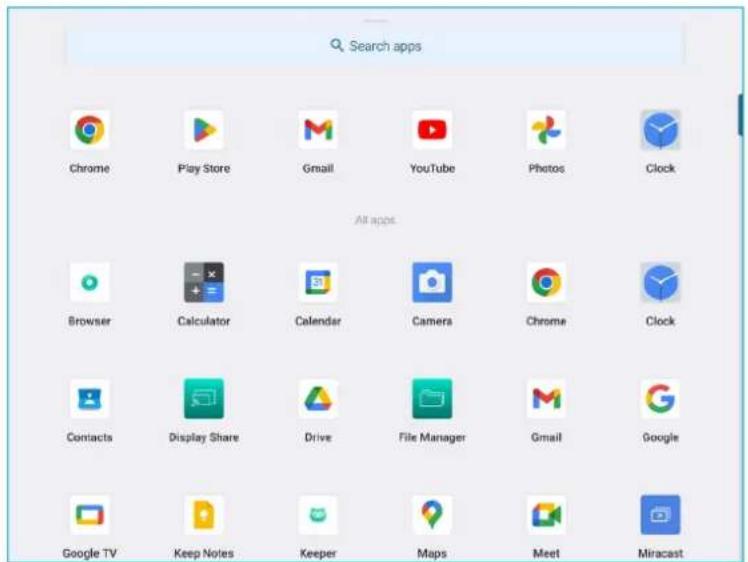The image size is (748, 562).
Task: Open the Calendar app
Action: [318, 282]
